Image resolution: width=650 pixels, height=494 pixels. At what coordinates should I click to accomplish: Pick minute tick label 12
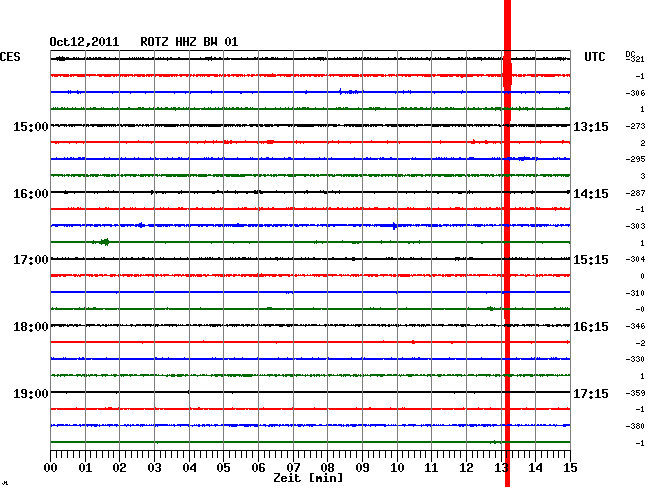[466, 468]
